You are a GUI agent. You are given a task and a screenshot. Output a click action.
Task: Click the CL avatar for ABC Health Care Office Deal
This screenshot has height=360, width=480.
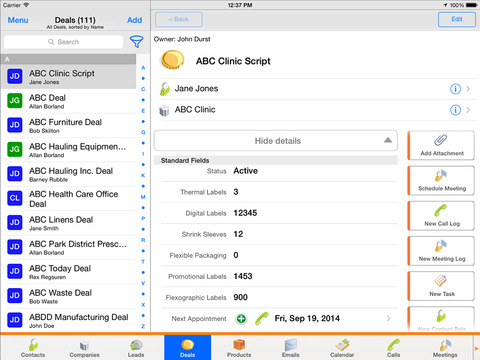click(15, 198)
